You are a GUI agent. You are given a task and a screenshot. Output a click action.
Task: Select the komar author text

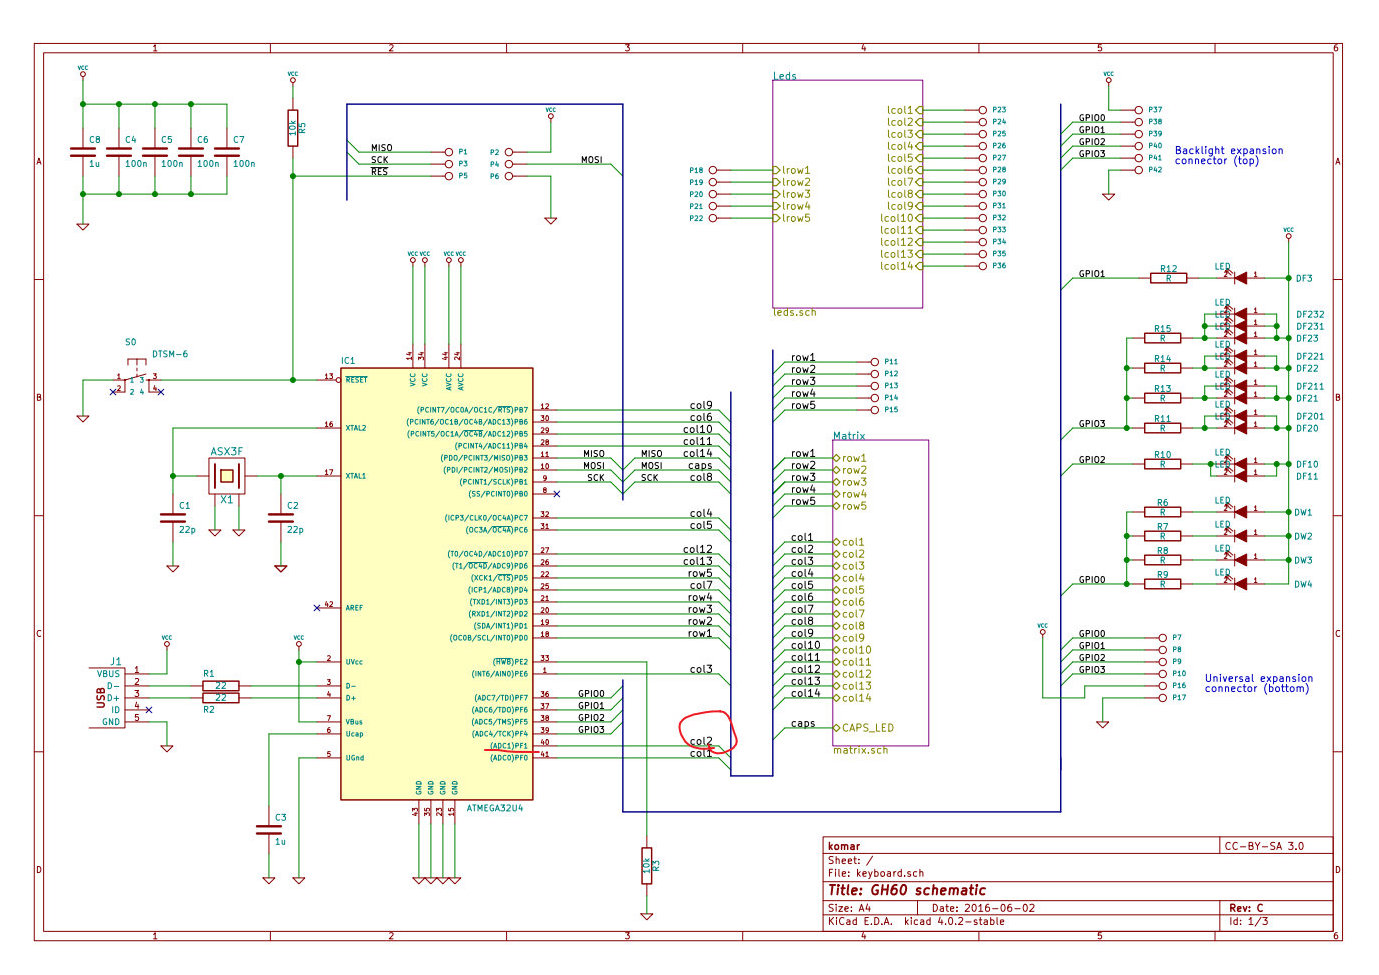coord(844,846)
